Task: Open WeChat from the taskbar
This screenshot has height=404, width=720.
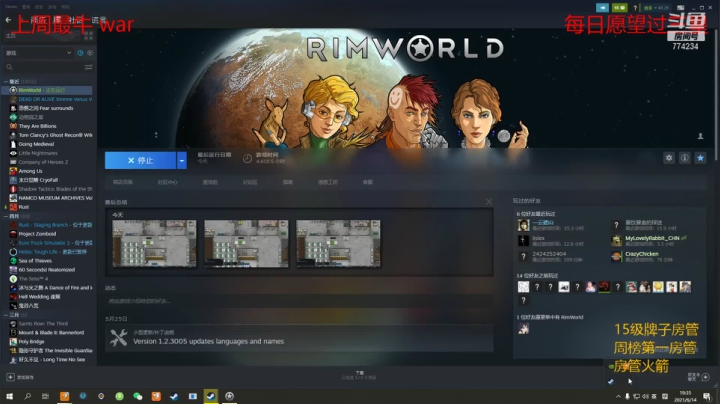Action: 138,396
